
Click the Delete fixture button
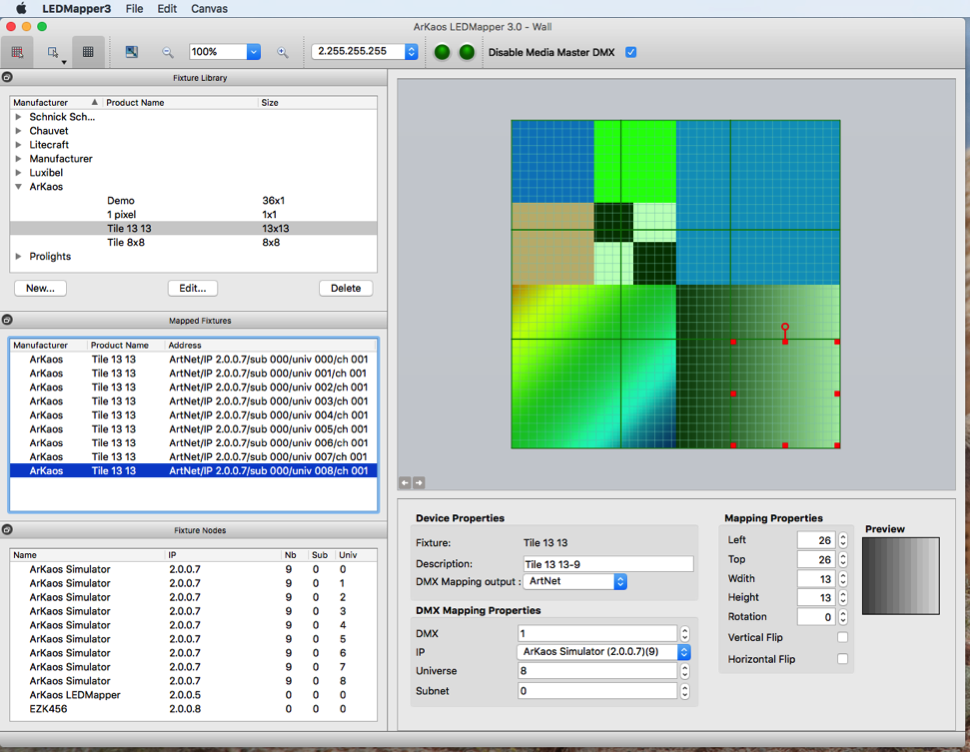pos(346,288)
